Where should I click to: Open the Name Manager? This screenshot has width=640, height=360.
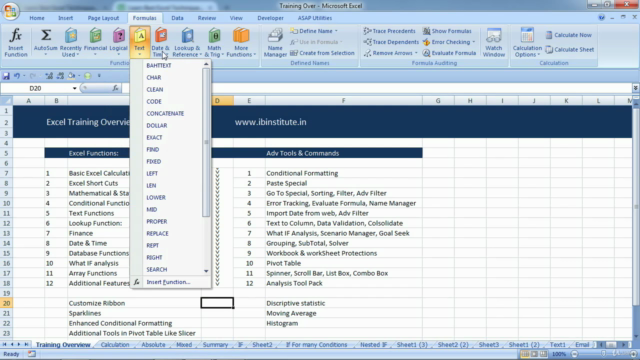tap(275, 42)
